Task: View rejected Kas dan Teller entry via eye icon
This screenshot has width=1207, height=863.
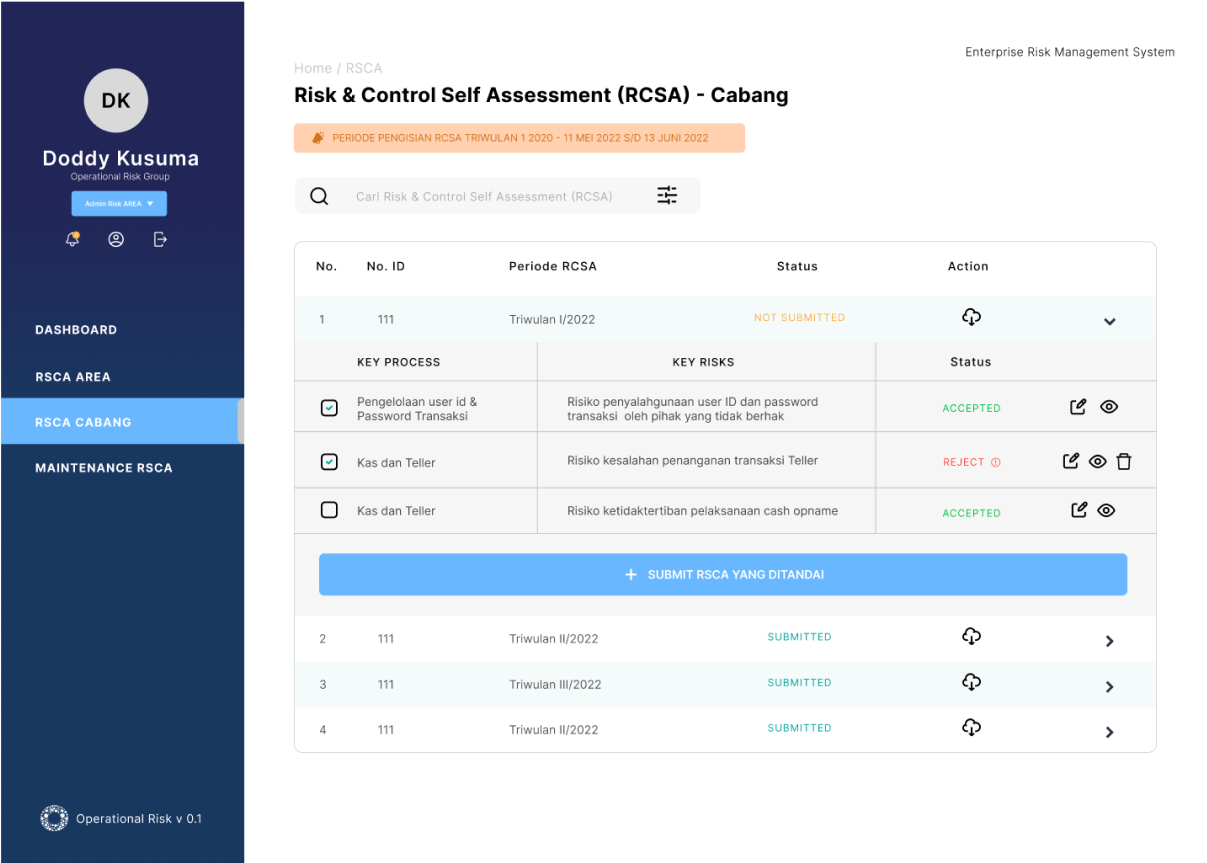Action: [1098, 461]
